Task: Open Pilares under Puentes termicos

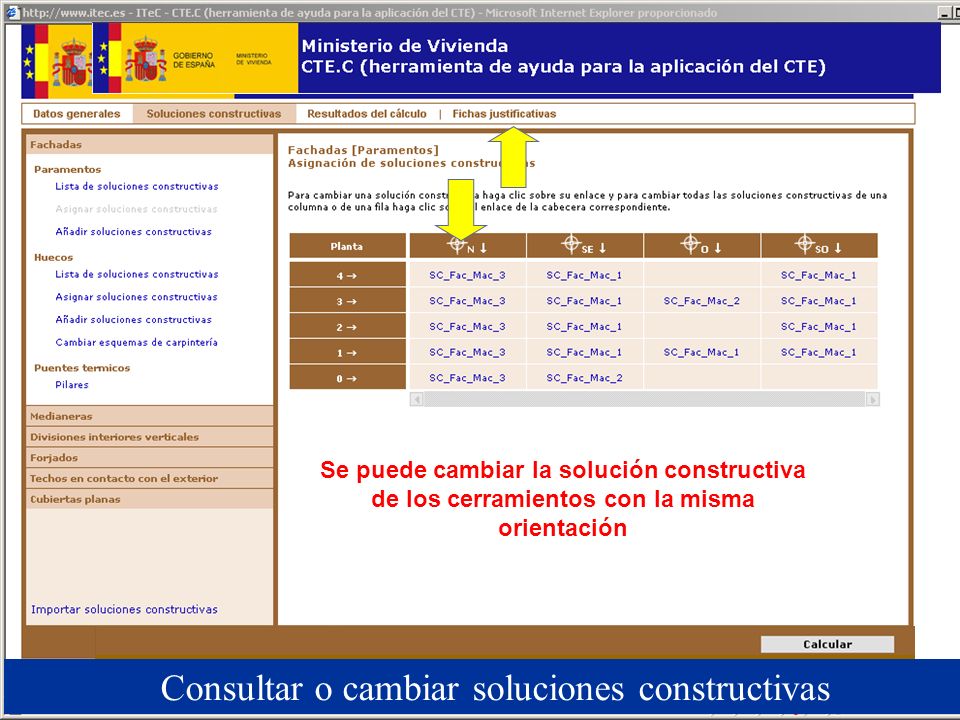Action: (72, 384)
